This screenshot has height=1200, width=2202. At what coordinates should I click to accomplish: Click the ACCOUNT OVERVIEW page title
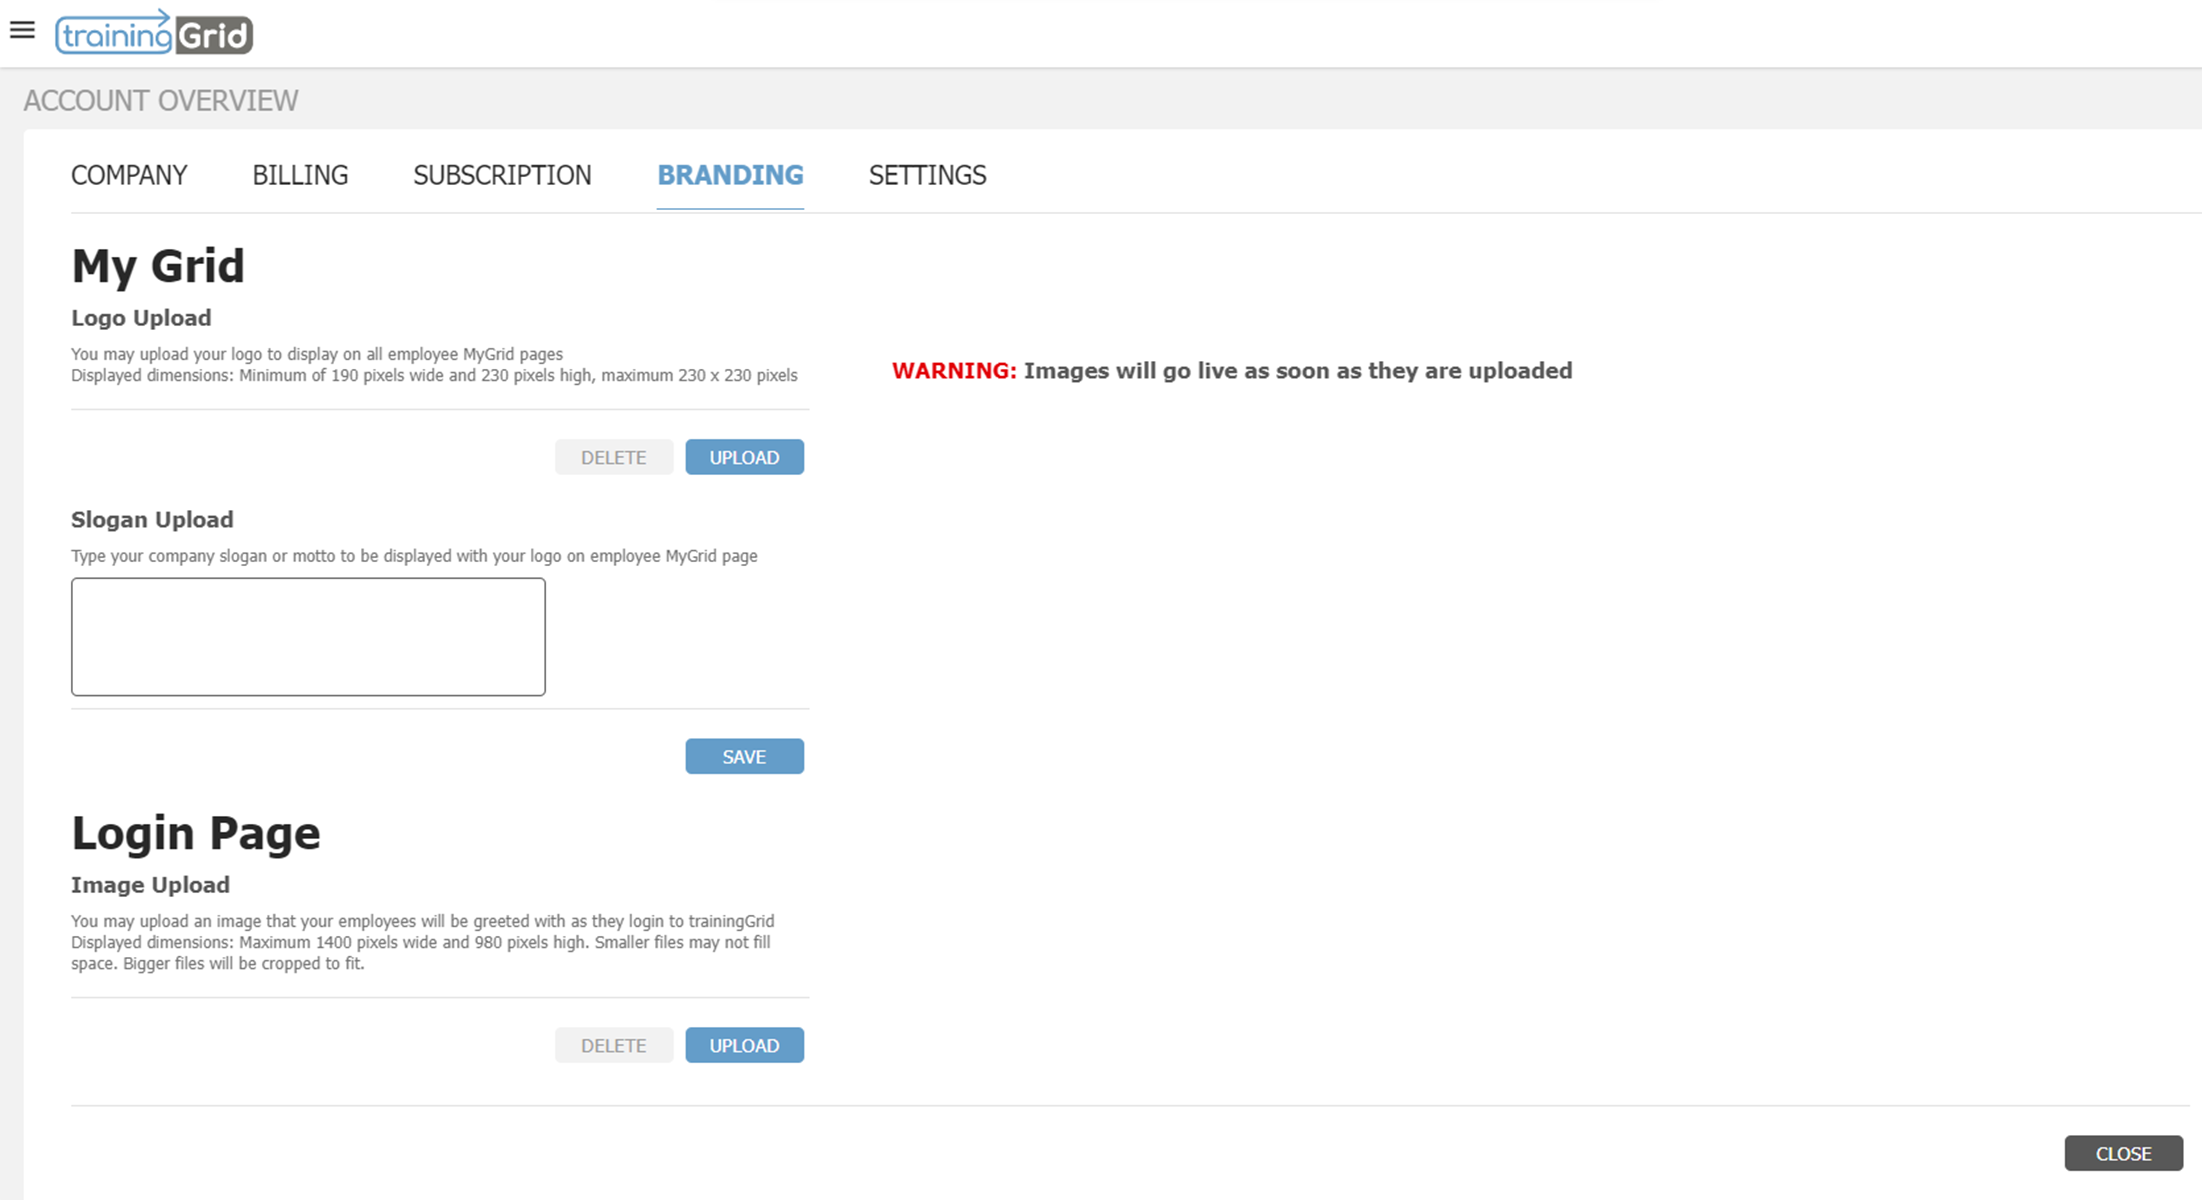pos(161,100)
